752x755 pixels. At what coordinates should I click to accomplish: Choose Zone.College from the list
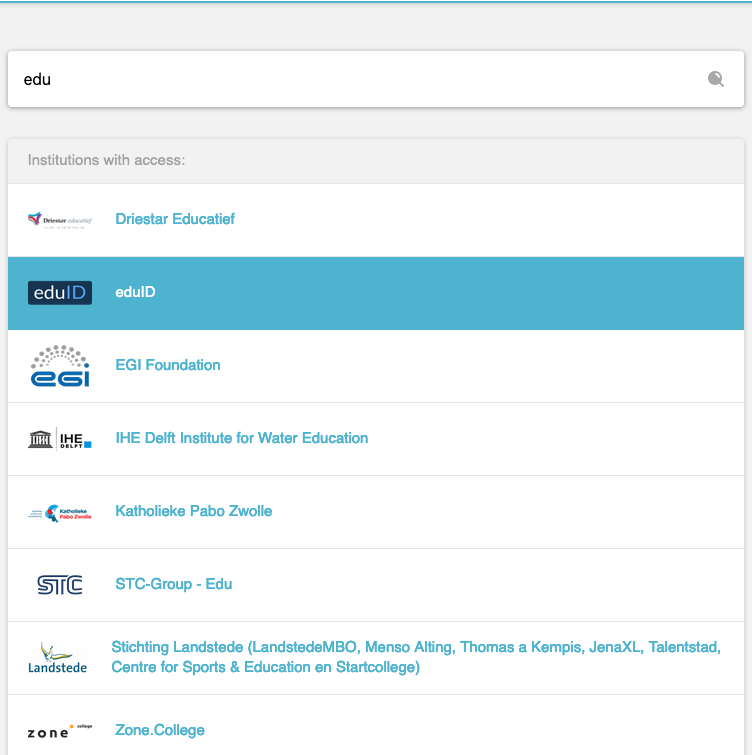point(159,730)
